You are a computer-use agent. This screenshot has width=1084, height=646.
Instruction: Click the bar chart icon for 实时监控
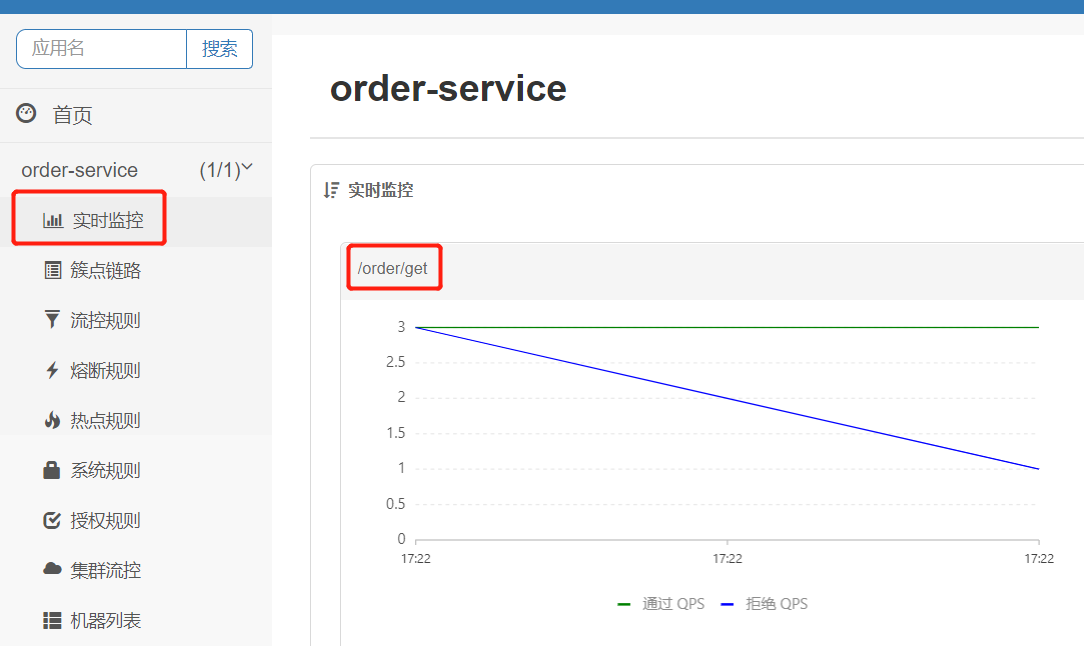pos(52,221)
